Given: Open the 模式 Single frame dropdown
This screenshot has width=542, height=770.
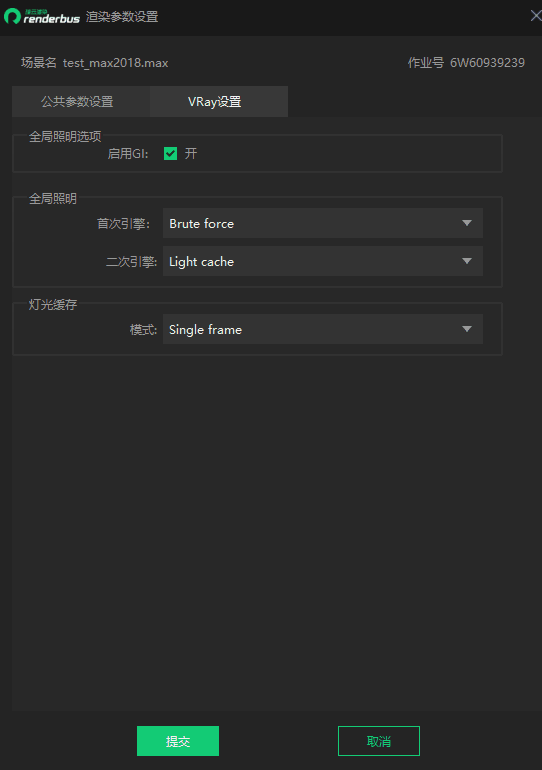Looking at the screenshot, I should (x=323, y=329).
